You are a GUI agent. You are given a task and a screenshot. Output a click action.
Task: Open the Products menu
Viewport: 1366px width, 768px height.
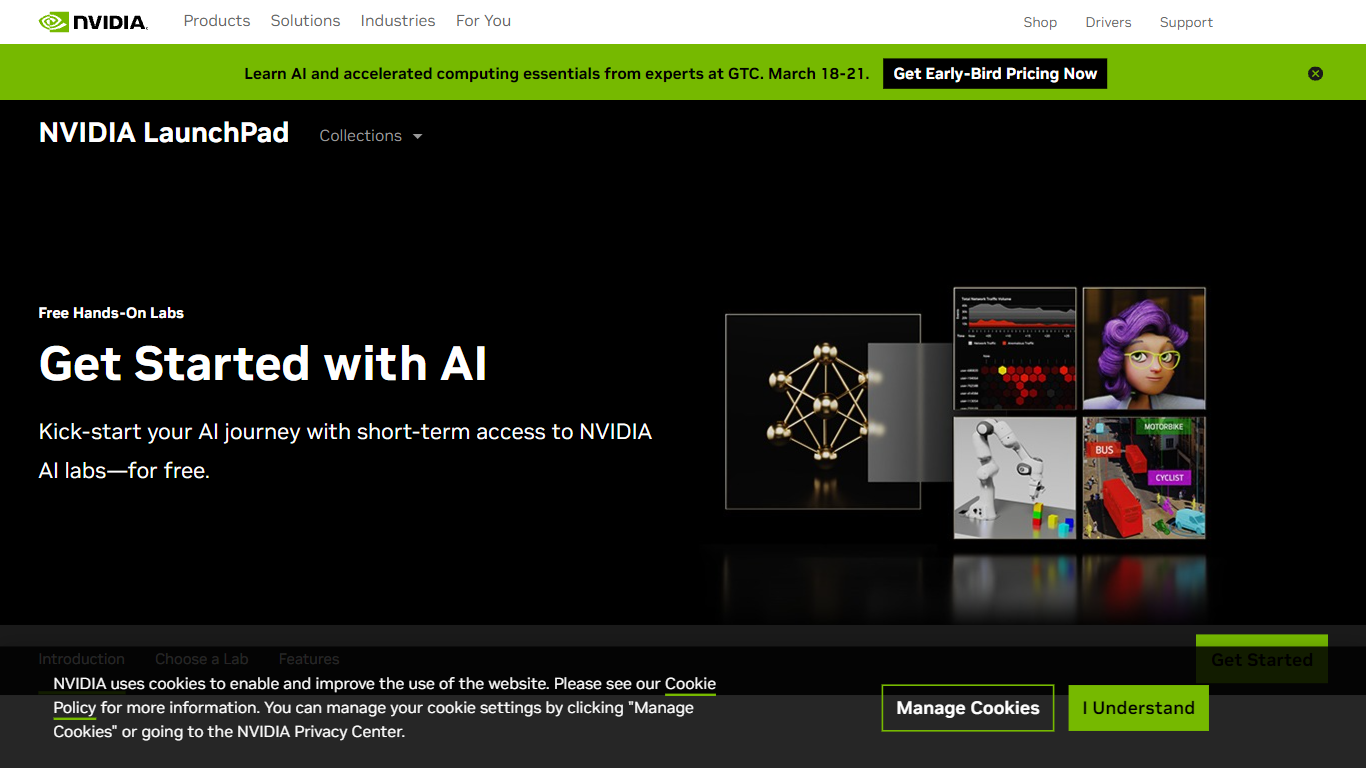(x=217, y=21)
